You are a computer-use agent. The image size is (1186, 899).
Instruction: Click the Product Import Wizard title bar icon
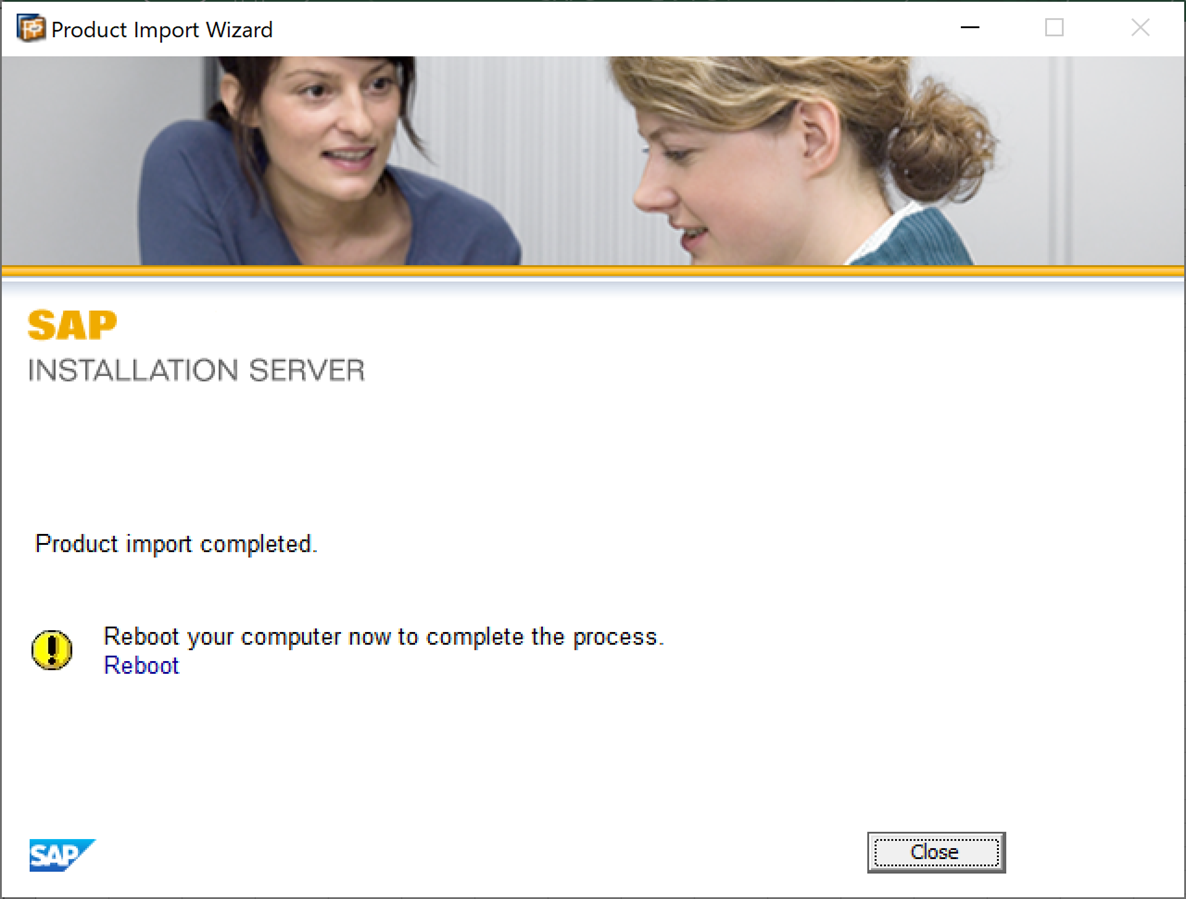pyautogui.click(x=31, y=29)
